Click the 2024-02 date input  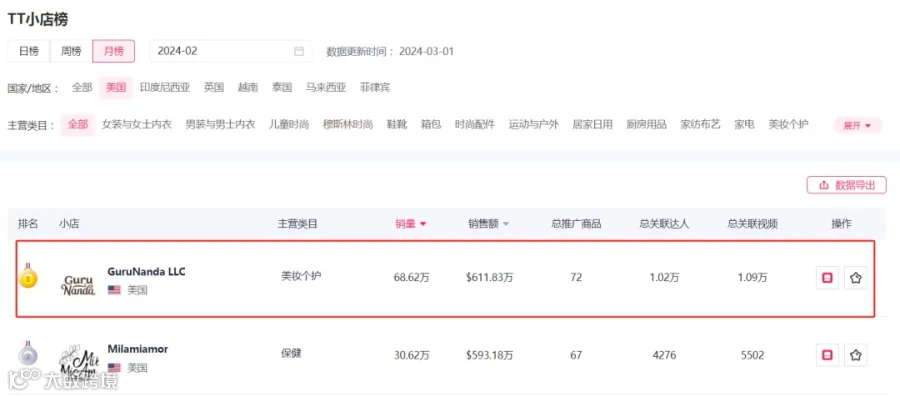(231, 51)
